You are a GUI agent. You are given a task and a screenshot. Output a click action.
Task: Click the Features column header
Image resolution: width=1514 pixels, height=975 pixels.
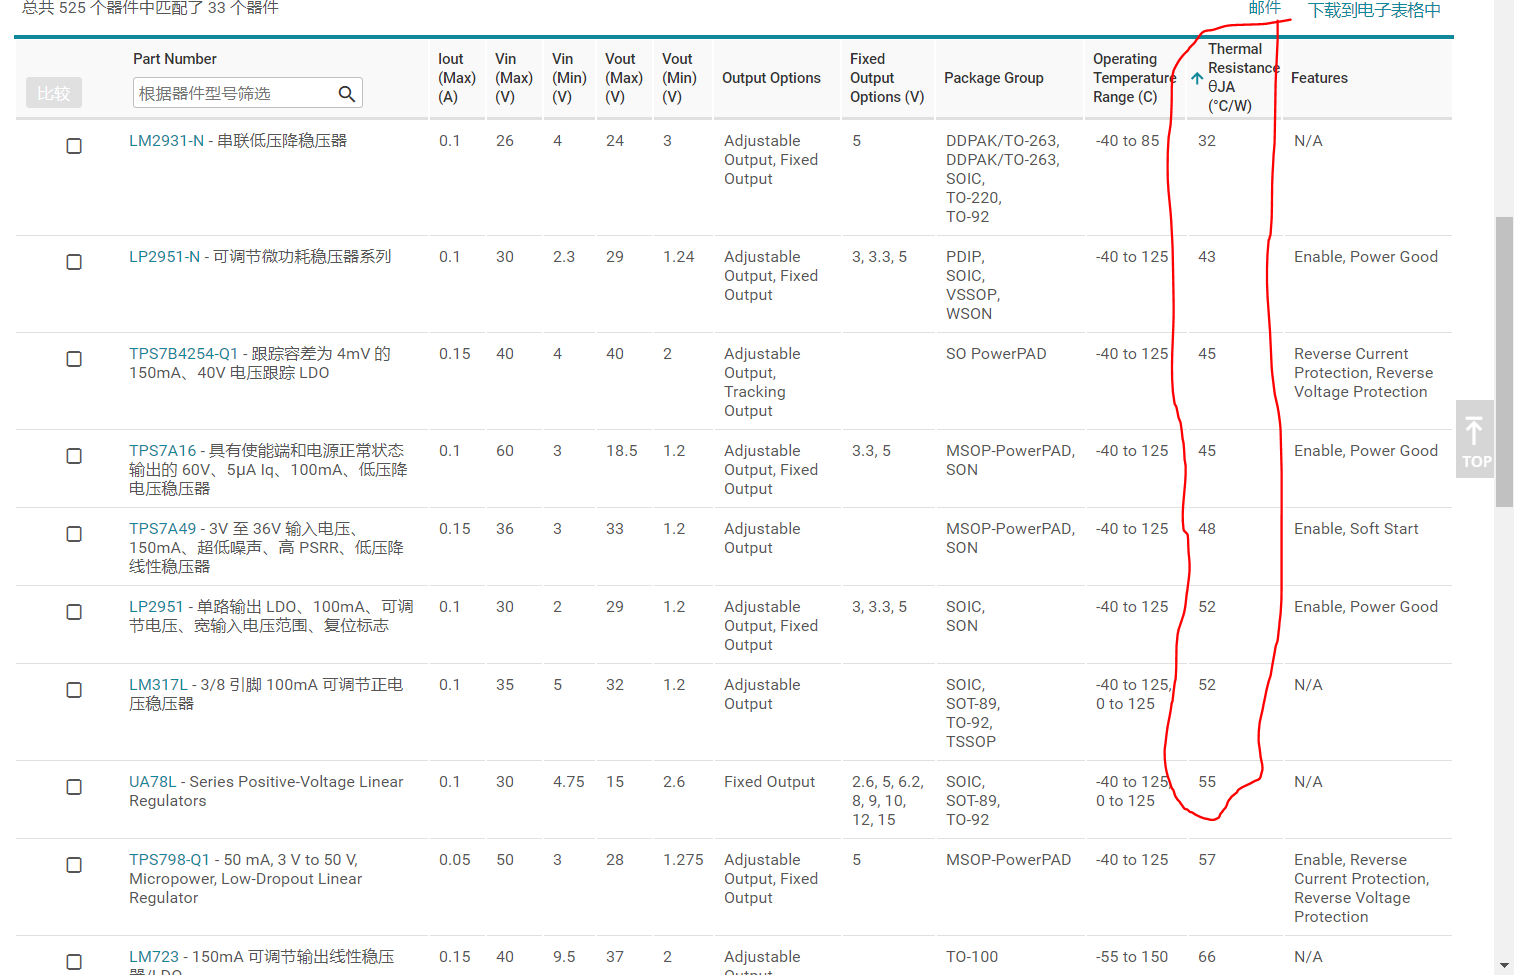coord(1319,78)
